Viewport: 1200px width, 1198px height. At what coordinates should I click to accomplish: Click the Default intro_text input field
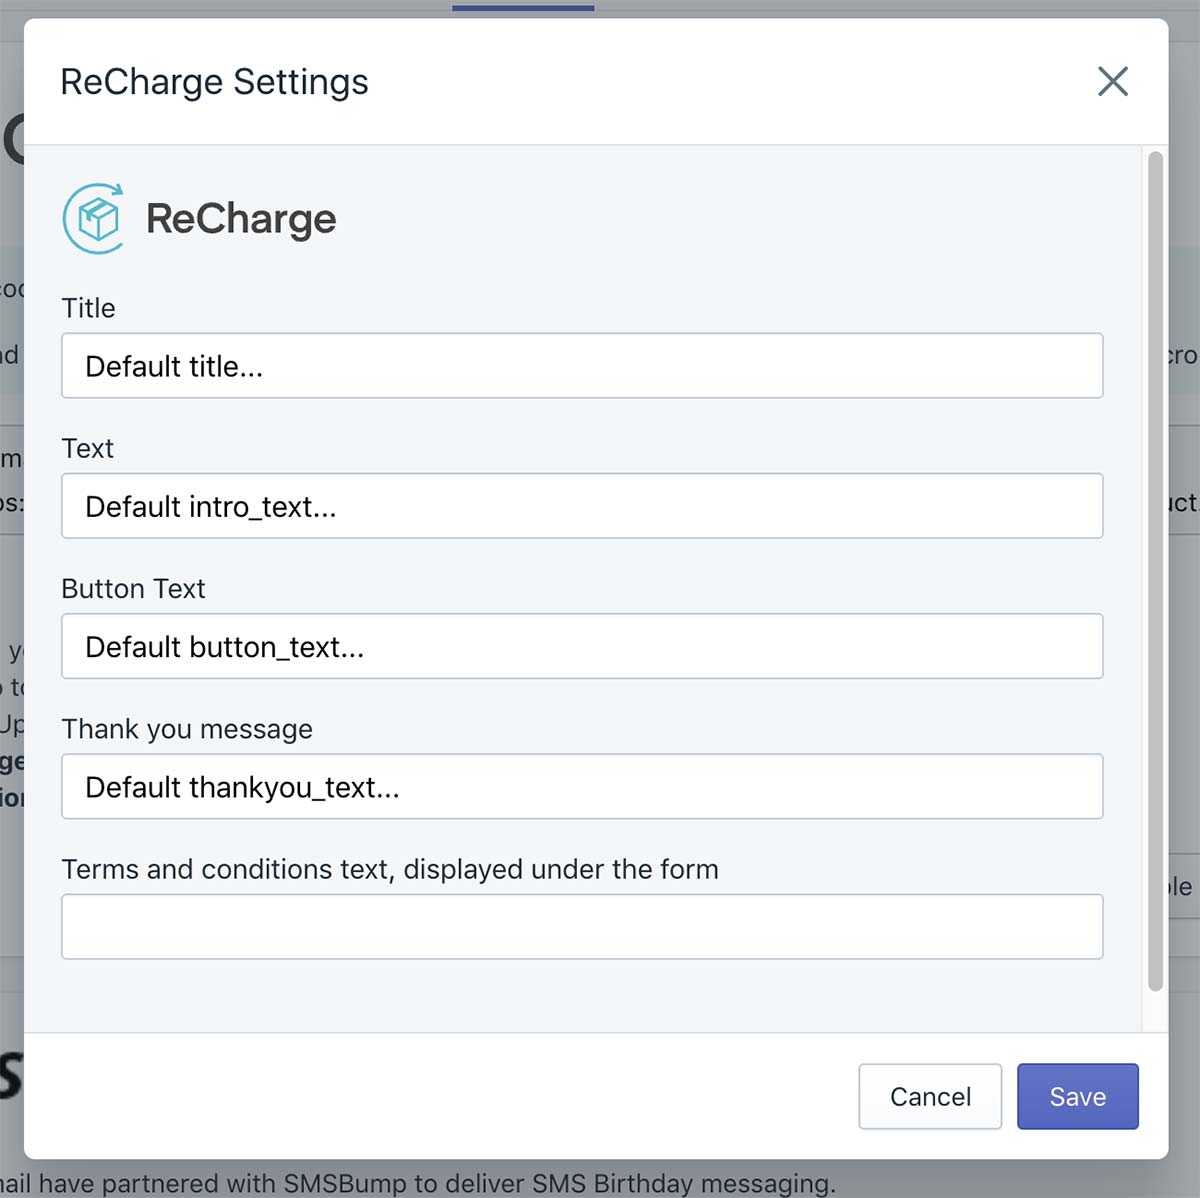click(582, 506)
